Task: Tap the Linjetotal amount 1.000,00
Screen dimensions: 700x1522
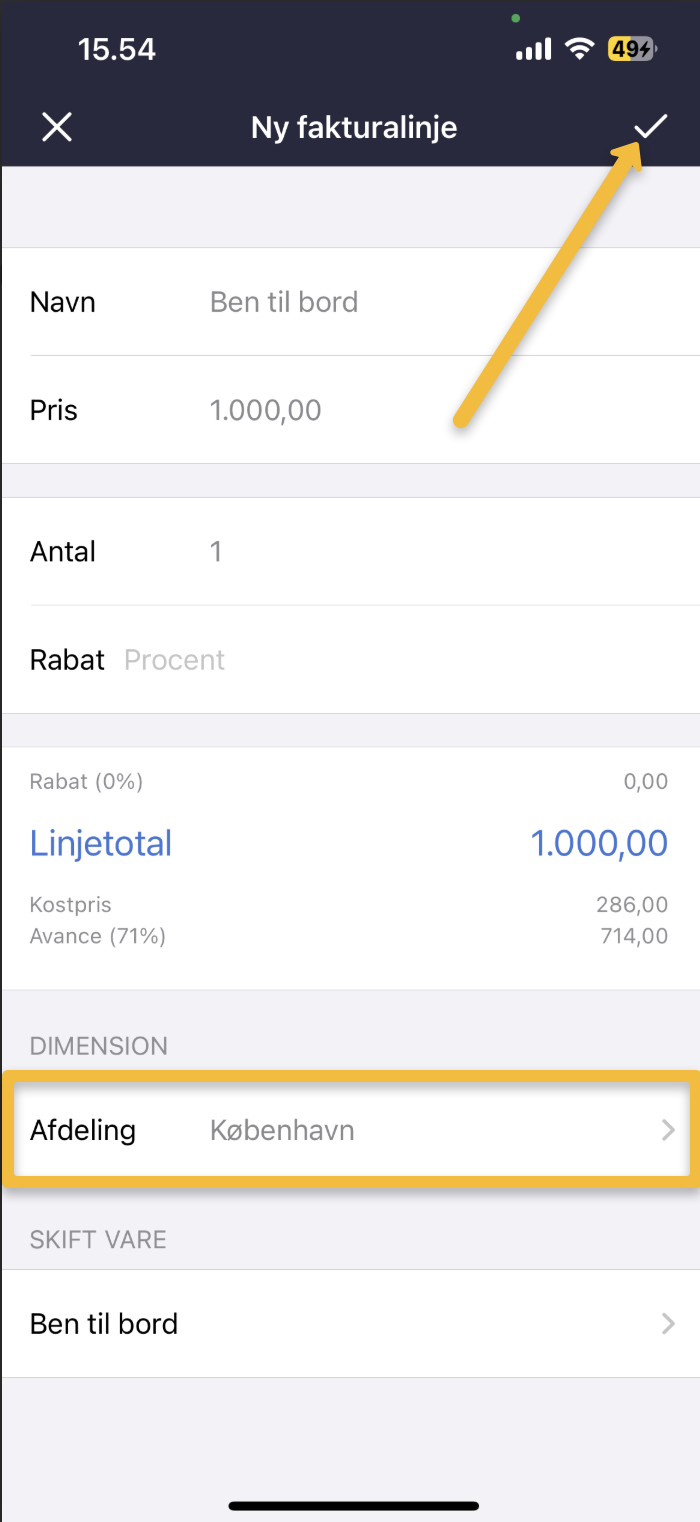Action: click(x=598, y=843)
